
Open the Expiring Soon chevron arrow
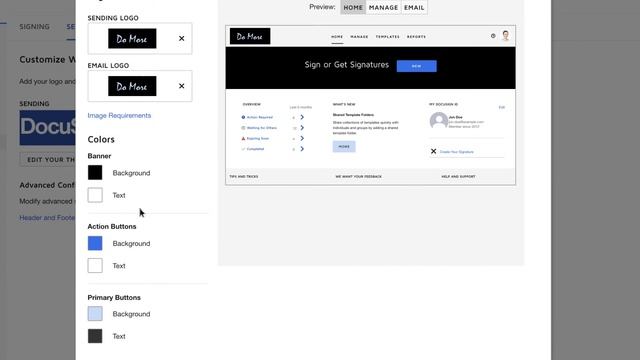click(x=302, y=138)
